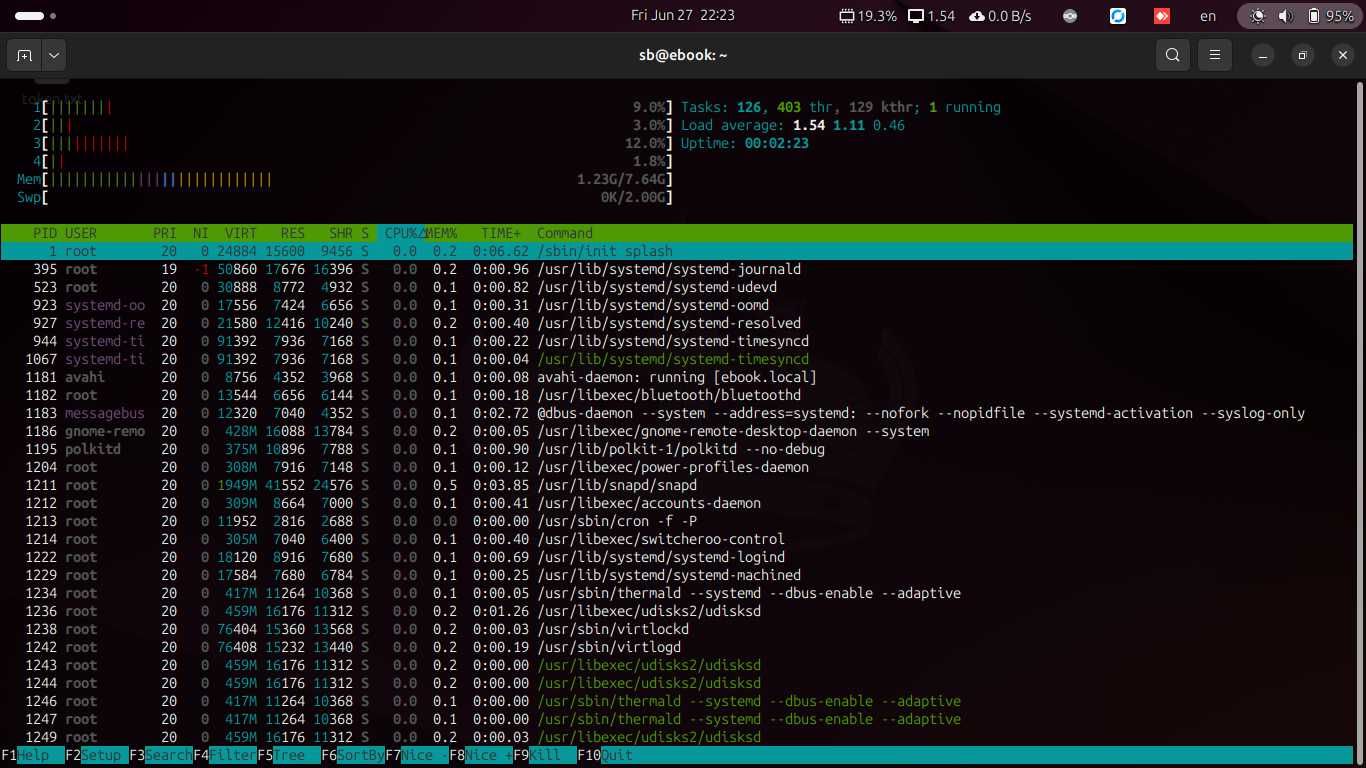
Task: Open terminal search with magnifier icon
Action: point(1173,55)
